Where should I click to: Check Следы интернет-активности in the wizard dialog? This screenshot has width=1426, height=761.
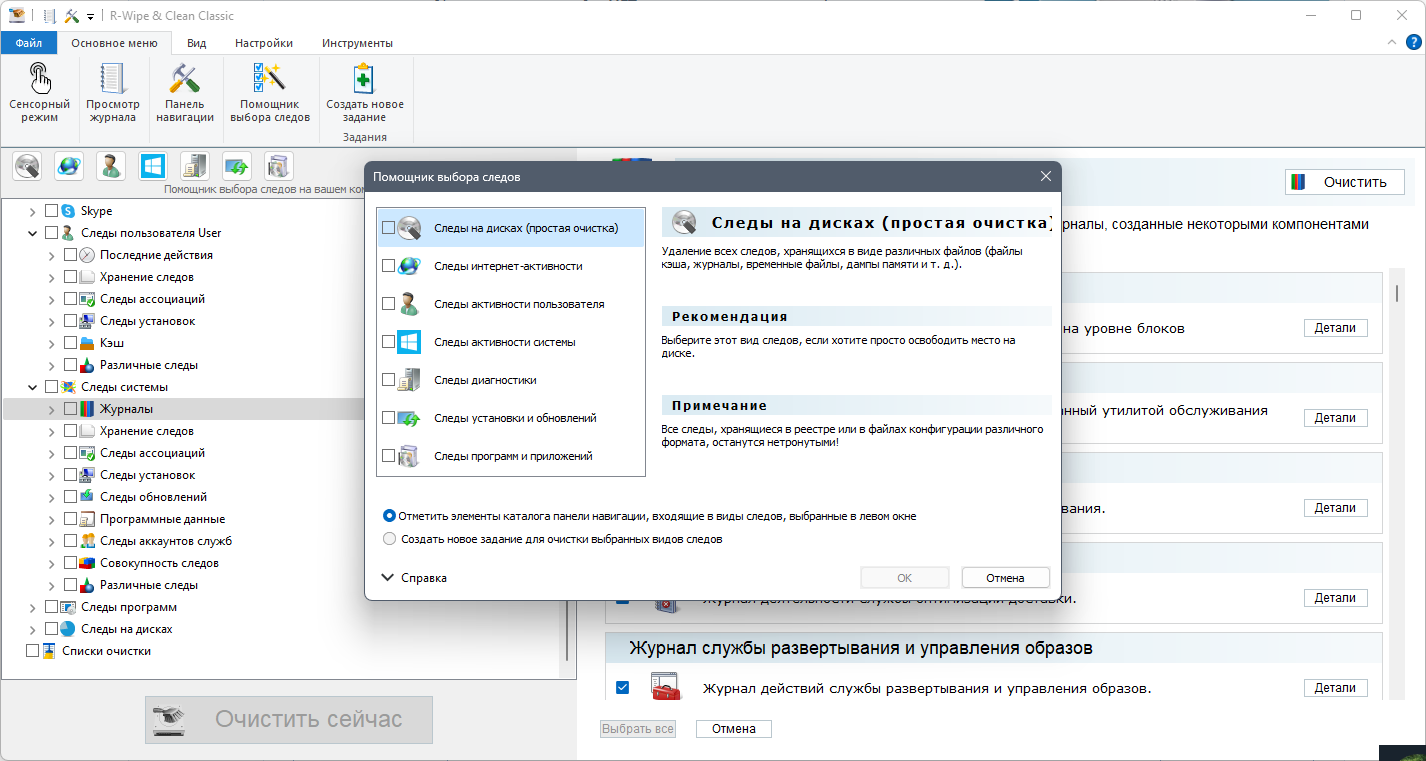point(388,266)
